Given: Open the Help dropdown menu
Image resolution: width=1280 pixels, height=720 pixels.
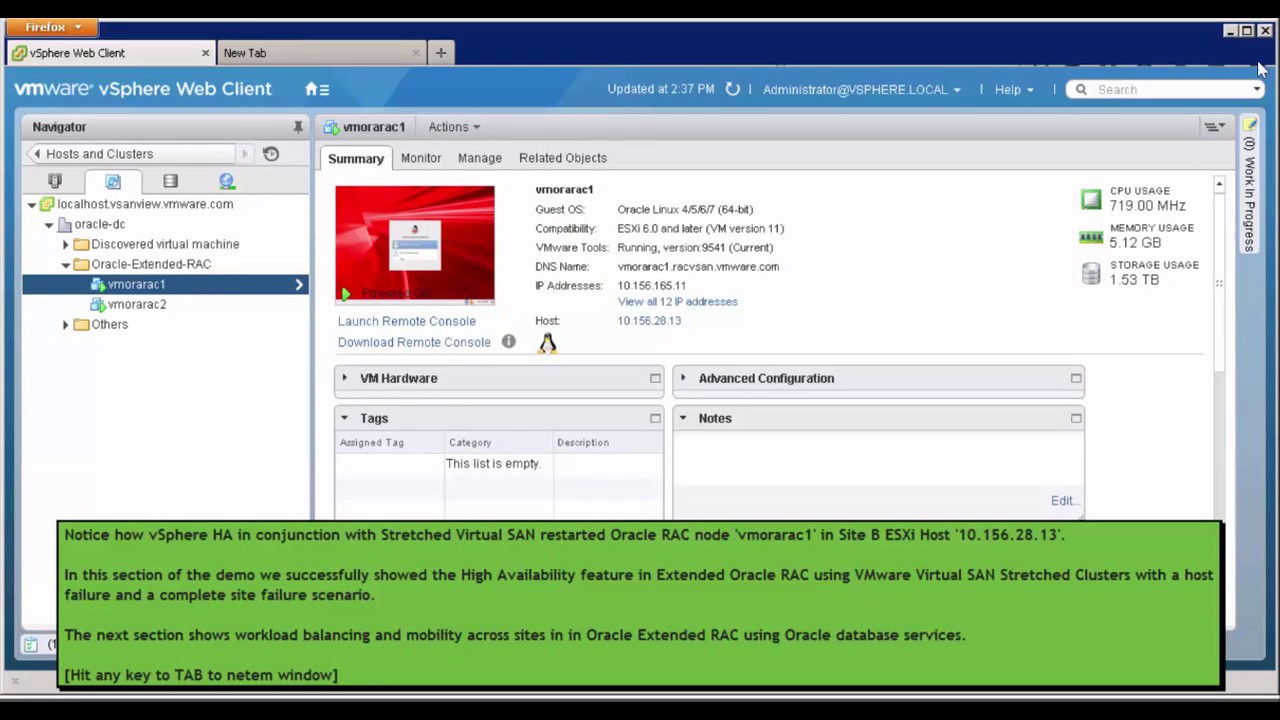Looking at the screenshot, I should click(x=1014, y=89).
